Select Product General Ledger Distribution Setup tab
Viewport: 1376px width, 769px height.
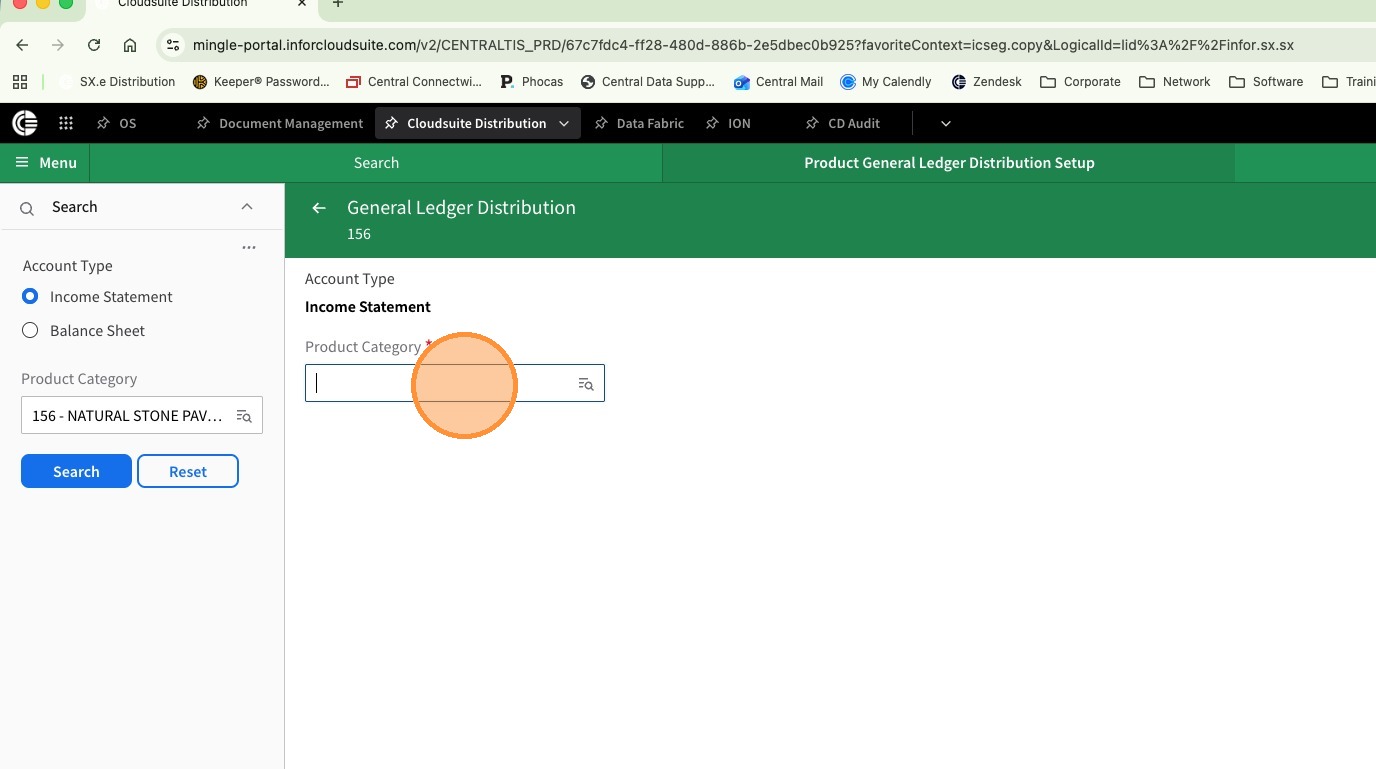click(x=949, y=163)
